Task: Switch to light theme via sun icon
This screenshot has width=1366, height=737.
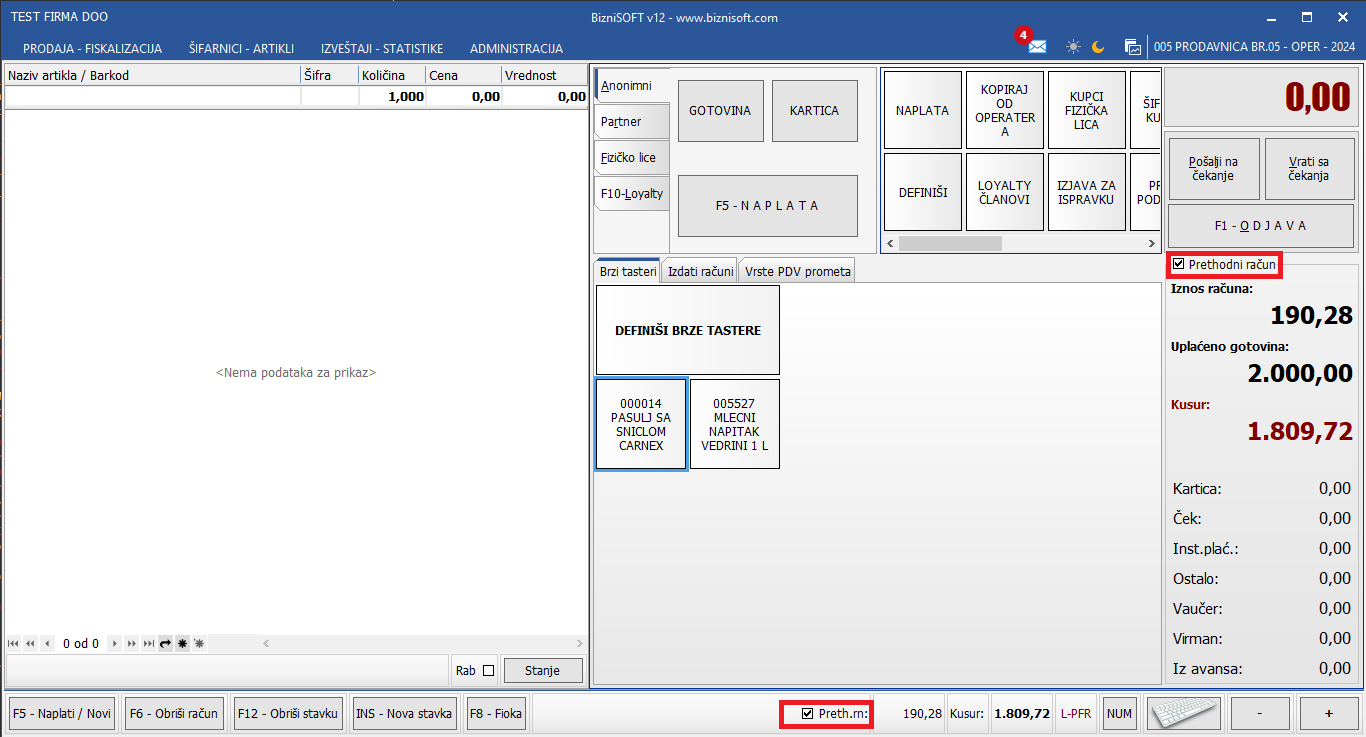Action: point(1073,47)
